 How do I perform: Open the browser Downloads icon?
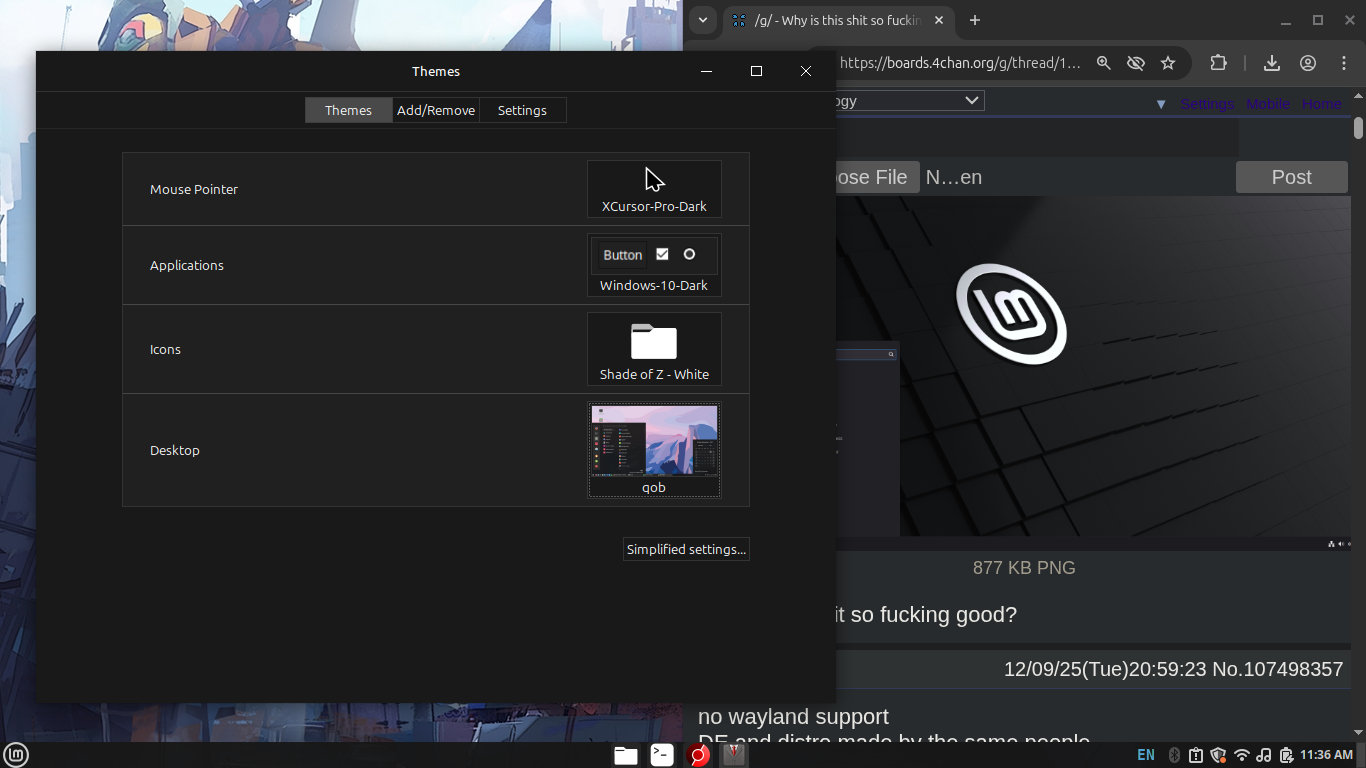pos(1272,63)
